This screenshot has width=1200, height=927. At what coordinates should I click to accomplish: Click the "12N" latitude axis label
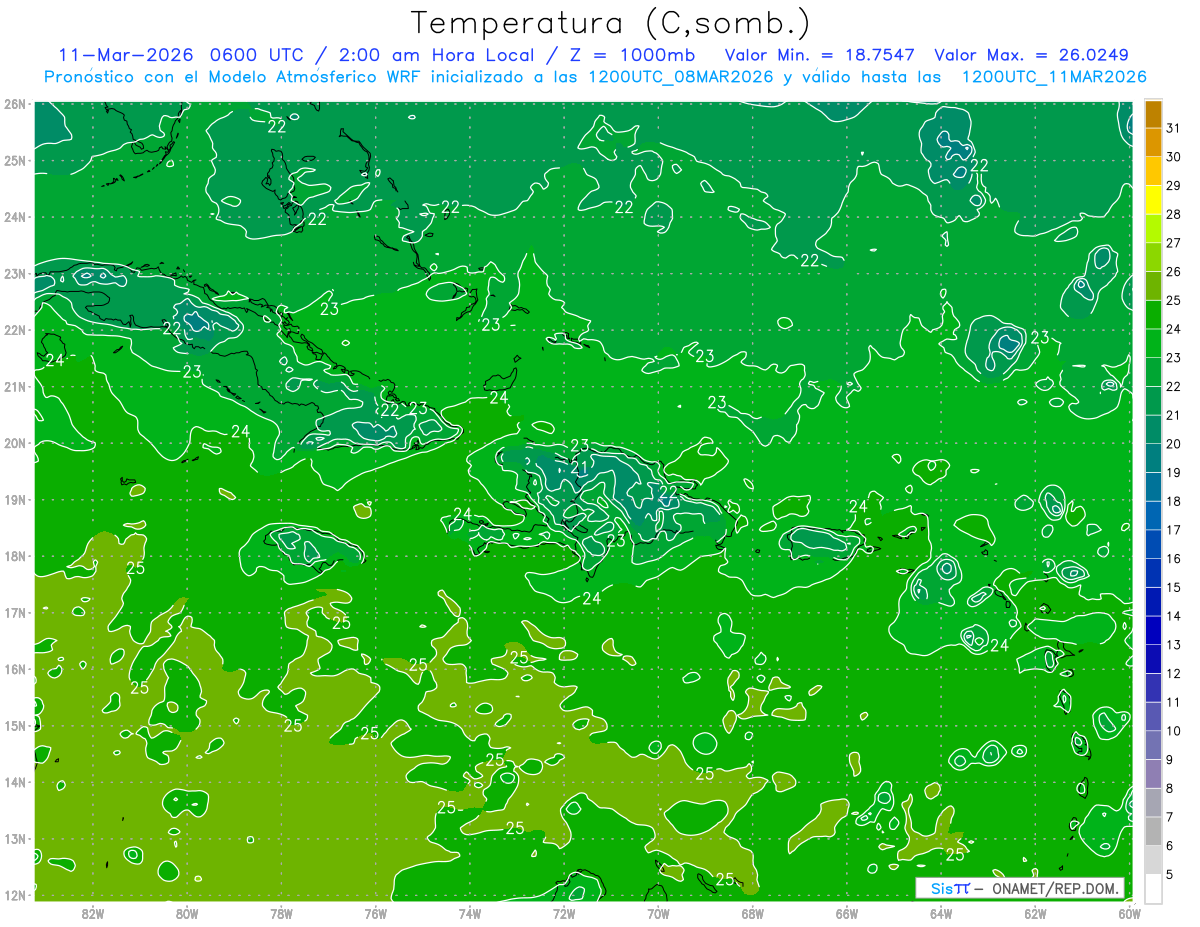15,895
